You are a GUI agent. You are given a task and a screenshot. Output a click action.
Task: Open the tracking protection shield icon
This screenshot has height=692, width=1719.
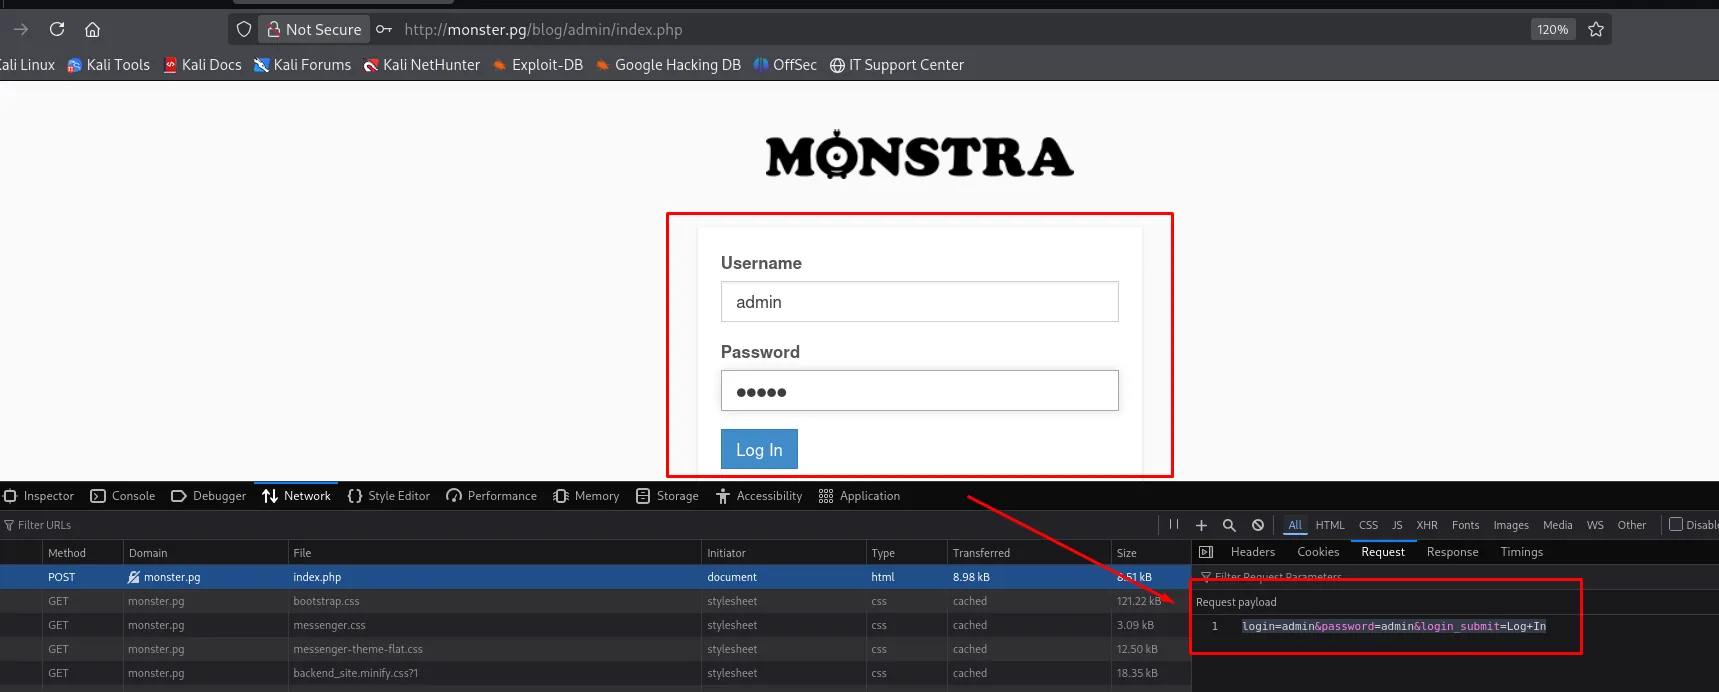tap(244, 29)
